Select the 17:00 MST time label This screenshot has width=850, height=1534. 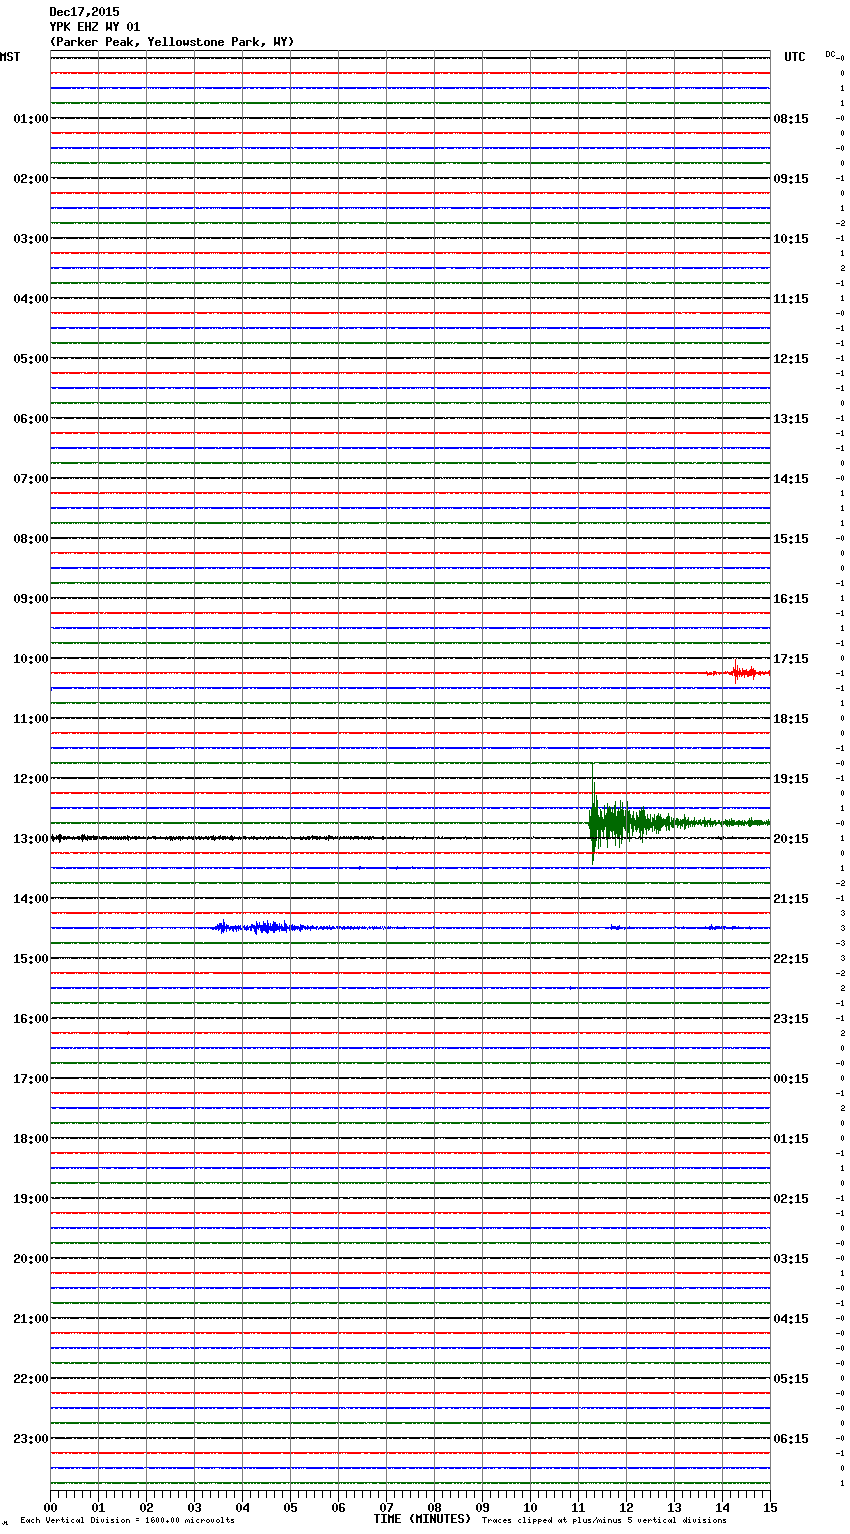coord(31,1079)
